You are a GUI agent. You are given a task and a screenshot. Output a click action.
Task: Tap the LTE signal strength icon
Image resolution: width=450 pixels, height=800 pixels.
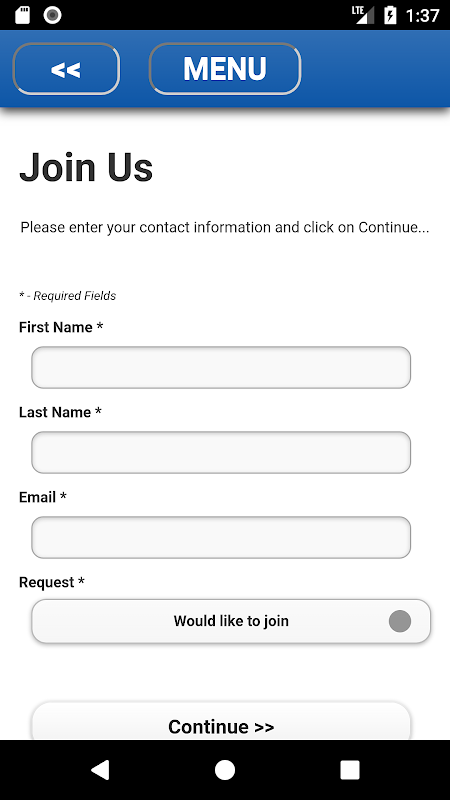click(x=363, y=15)
